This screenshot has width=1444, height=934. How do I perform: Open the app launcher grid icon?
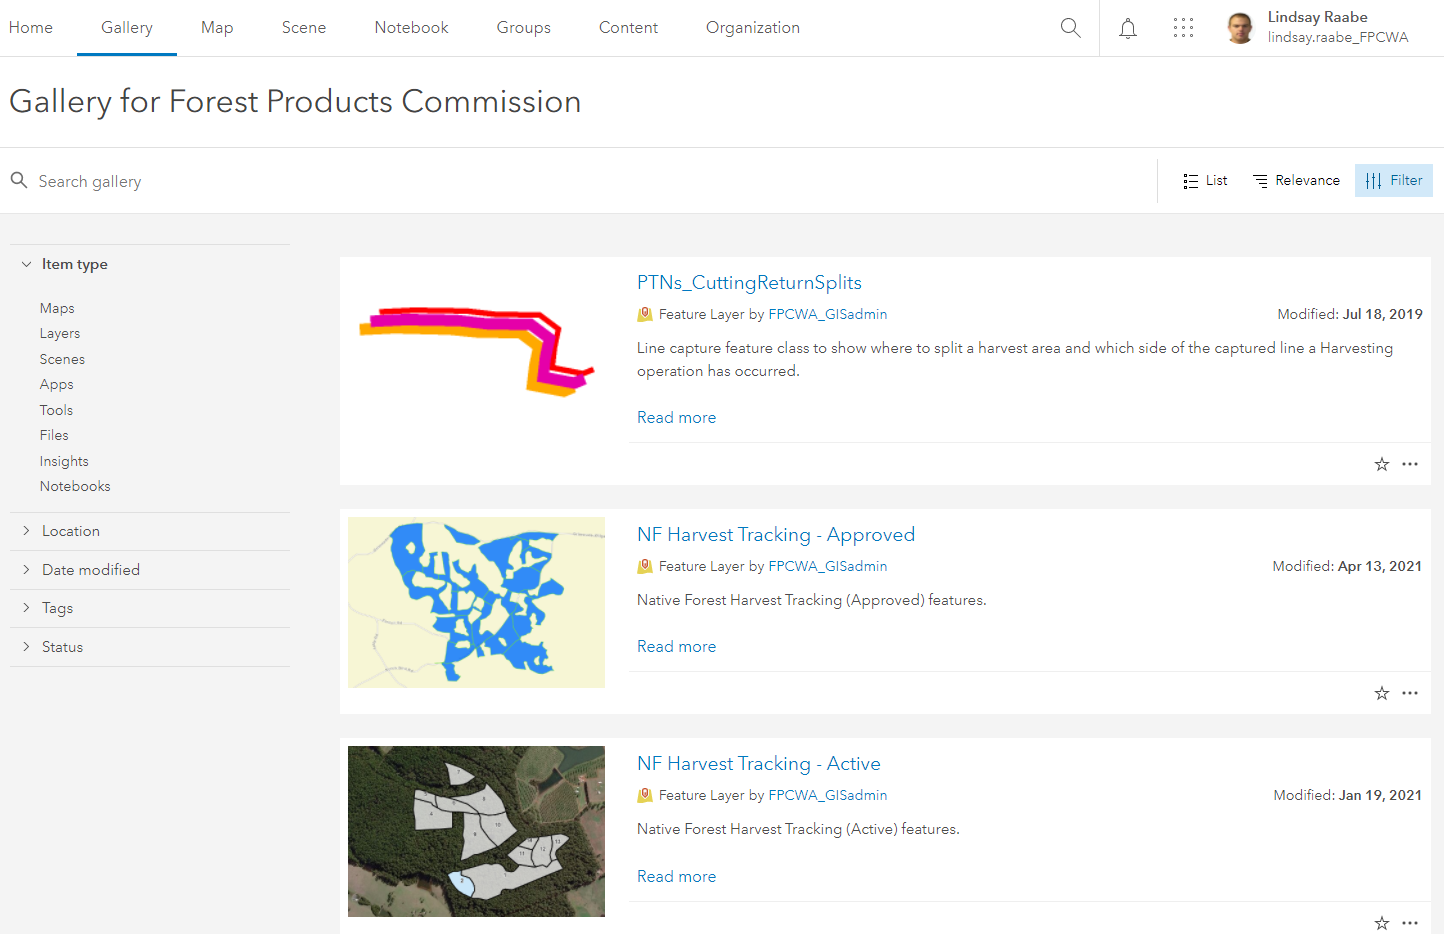(x=1183, y=28)
